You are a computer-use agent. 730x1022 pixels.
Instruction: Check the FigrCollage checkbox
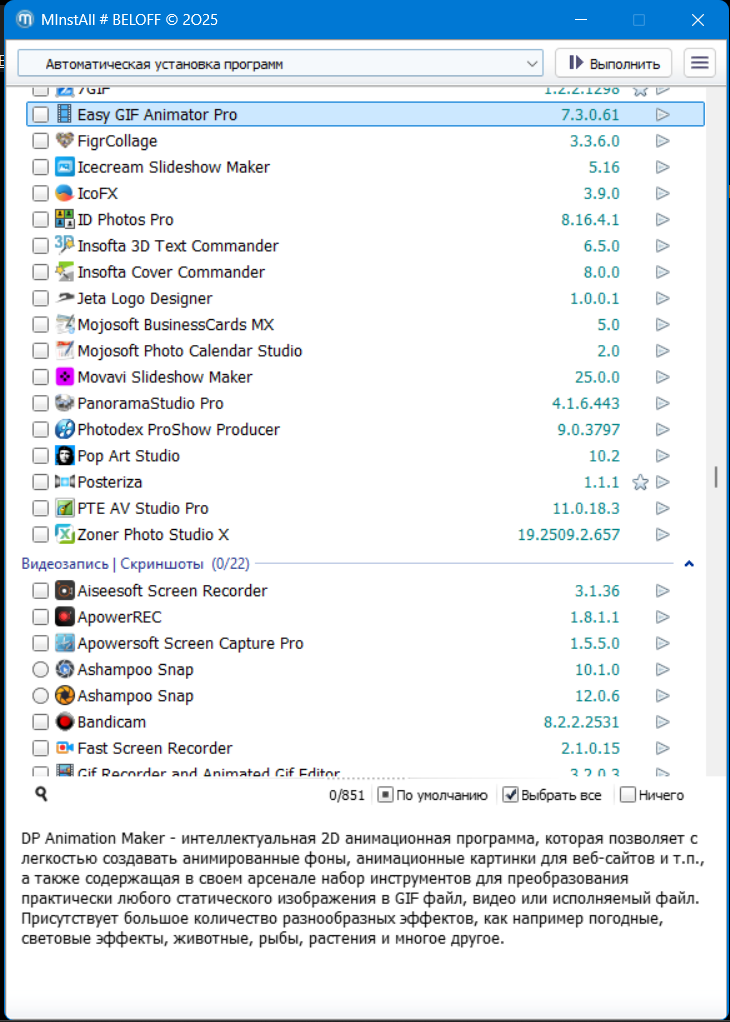[40, 141]
